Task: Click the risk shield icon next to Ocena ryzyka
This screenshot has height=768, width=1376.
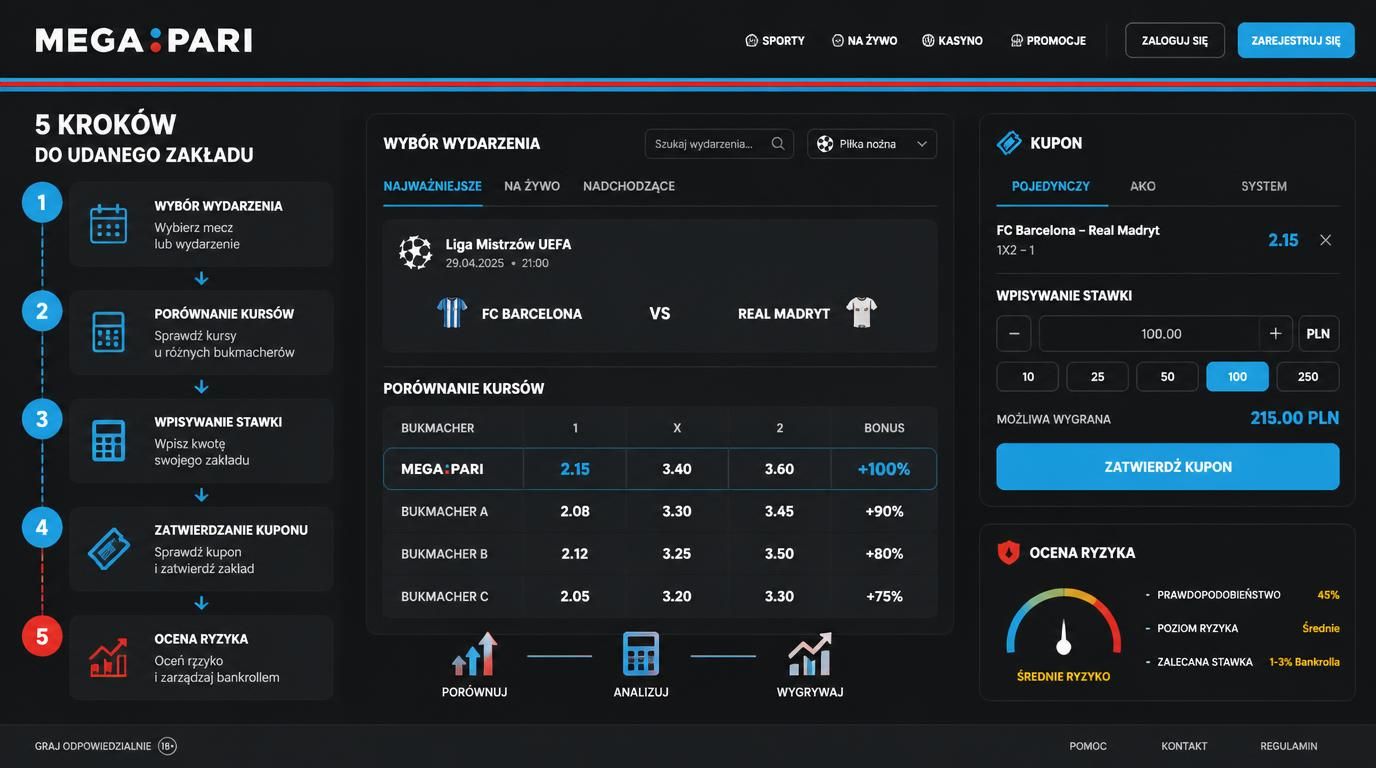Action: tap(1008, 552)
